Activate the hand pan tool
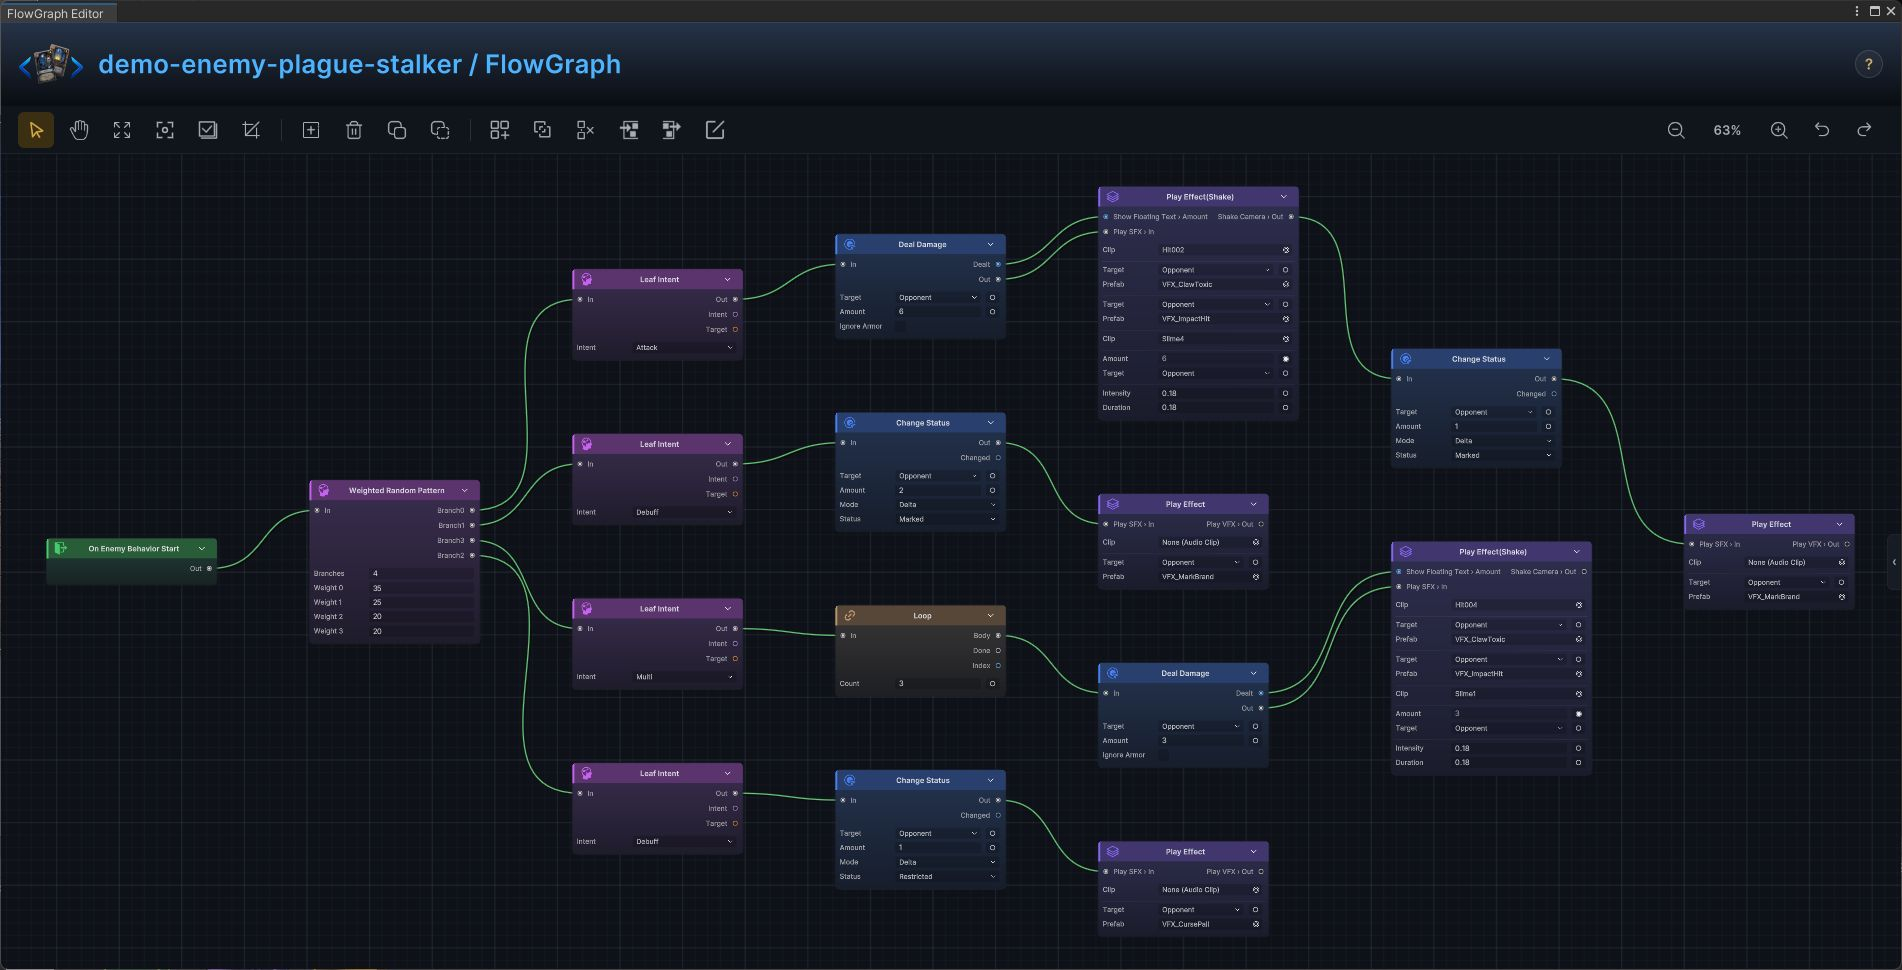Image resolution: width=1902 pixels, height=970 pixels. tap(79, 130)
